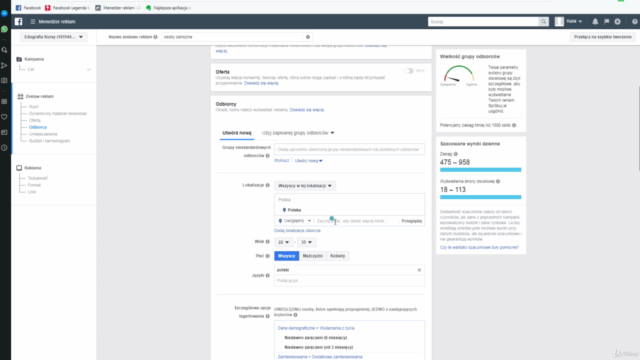The width and height of the screenshot is (640, 360).
Task: Open the notifications bell icon
Action: (x=595, y=22)
